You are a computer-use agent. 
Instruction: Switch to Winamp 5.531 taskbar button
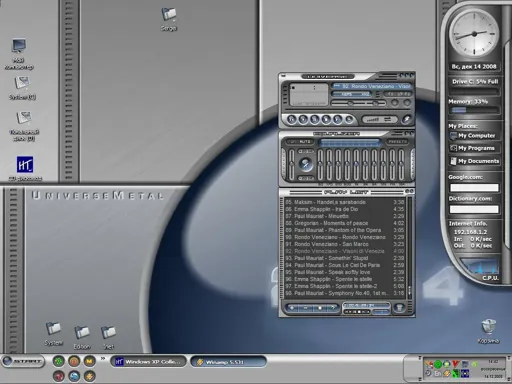pos(228,362)
